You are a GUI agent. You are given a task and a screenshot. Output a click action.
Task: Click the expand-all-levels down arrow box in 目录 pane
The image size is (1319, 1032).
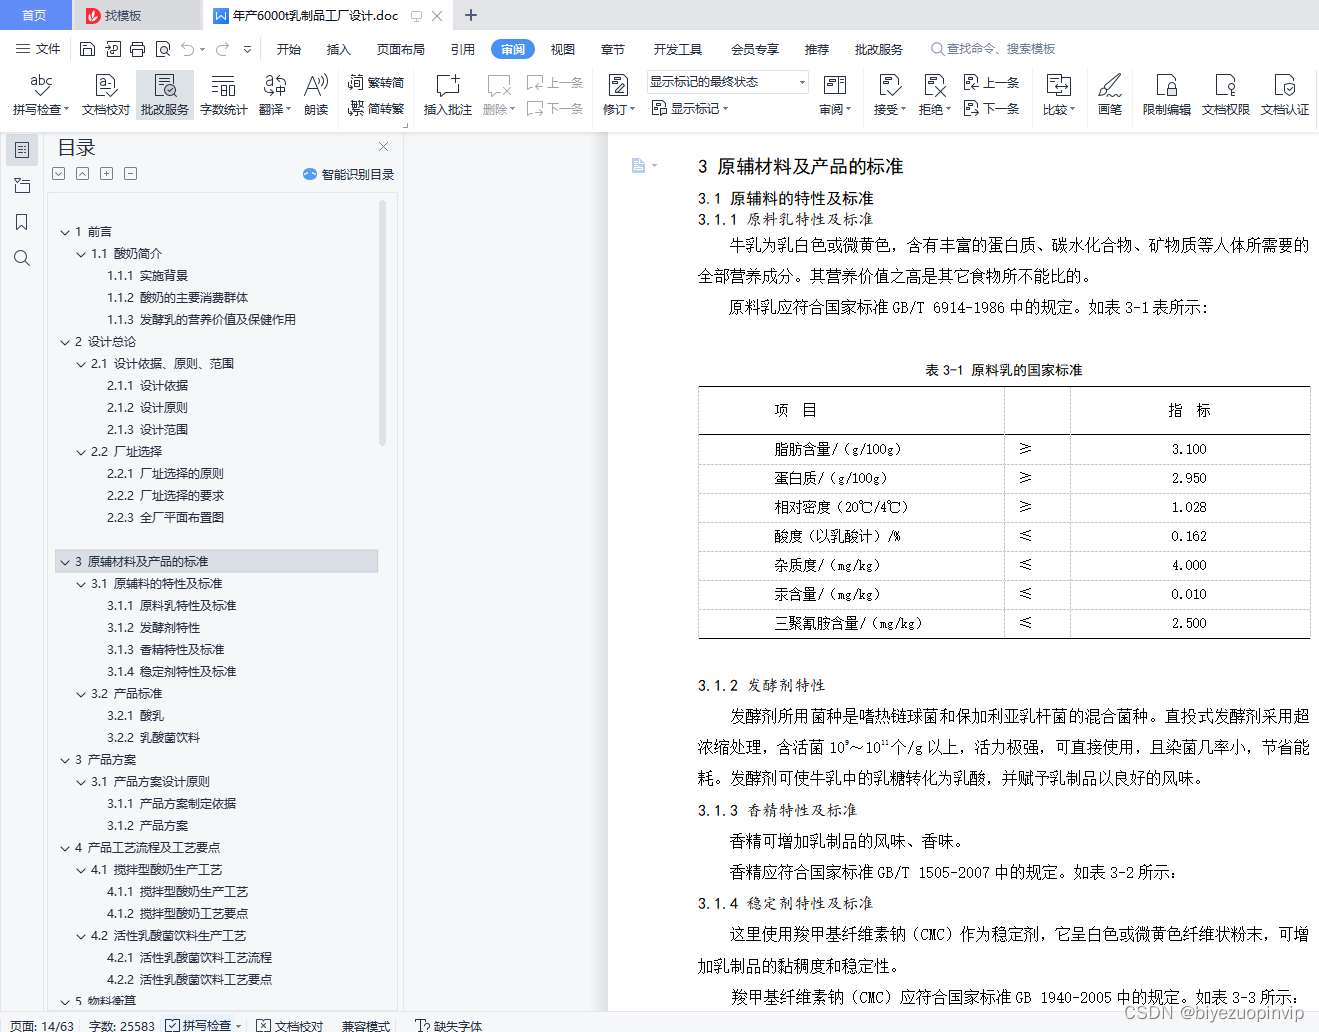pos(59,174)
